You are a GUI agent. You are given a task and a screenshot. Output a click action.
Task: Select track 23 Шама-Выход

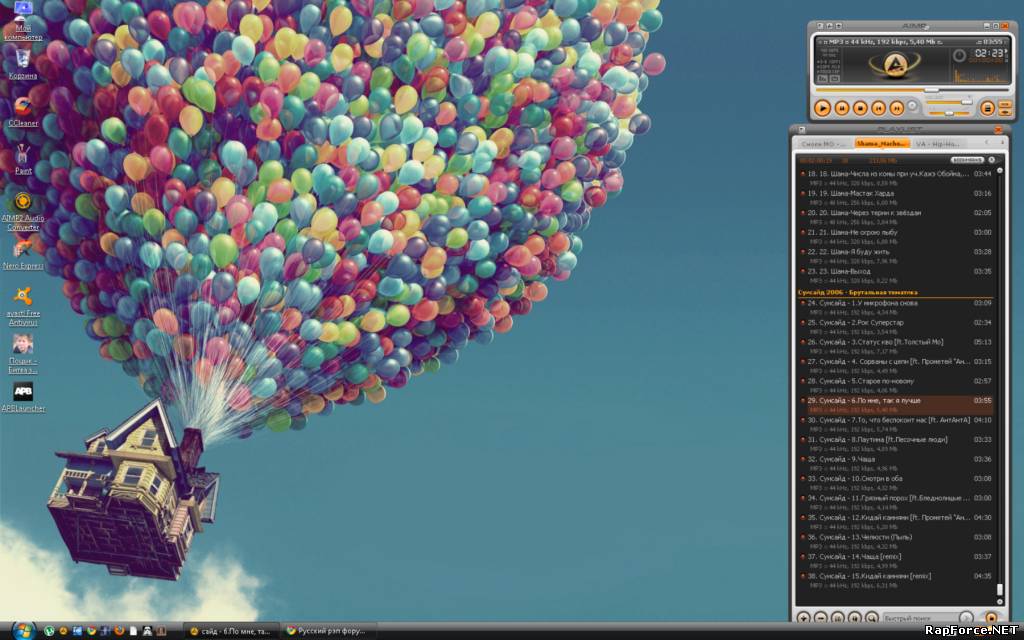(x=896, y=276)
